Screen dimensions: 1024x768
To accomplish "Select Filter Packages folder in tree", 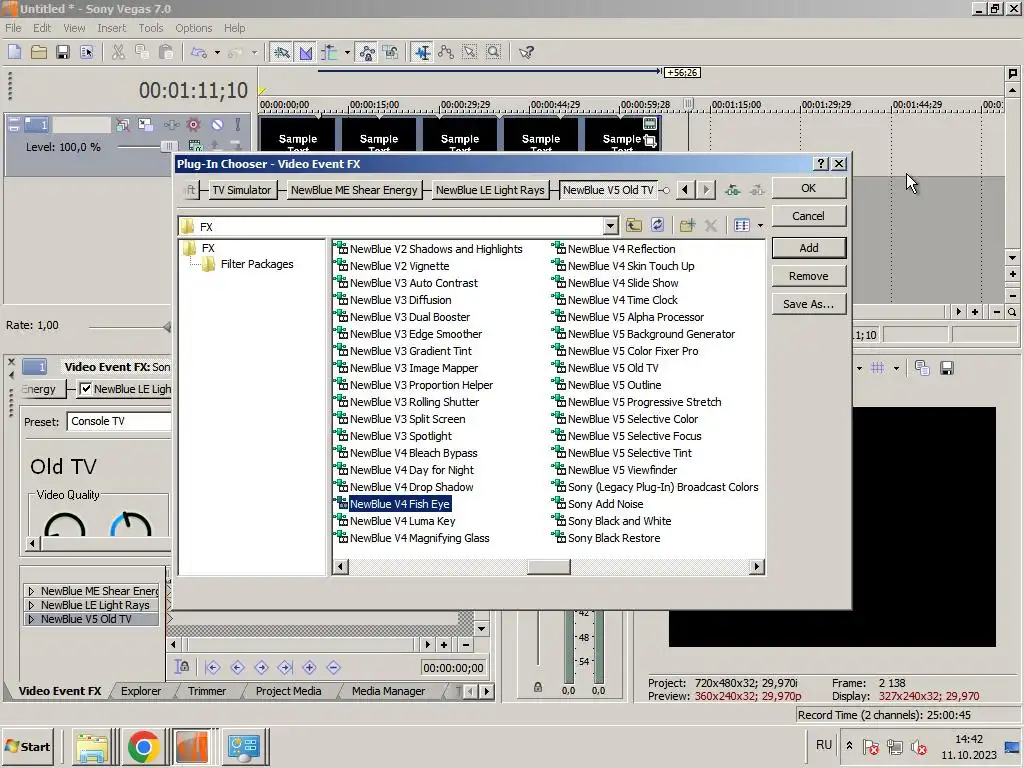I will 257,264.
